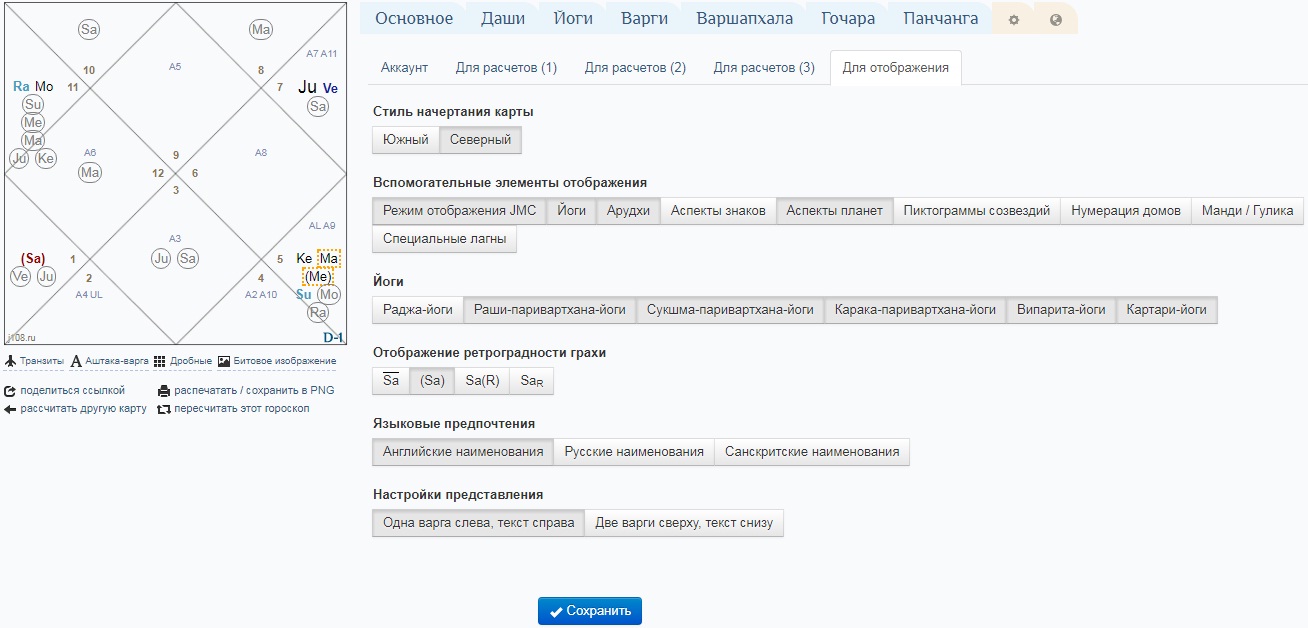1308x628 pixels.
Task: Click the share link icon
Action: click(10, 391)
